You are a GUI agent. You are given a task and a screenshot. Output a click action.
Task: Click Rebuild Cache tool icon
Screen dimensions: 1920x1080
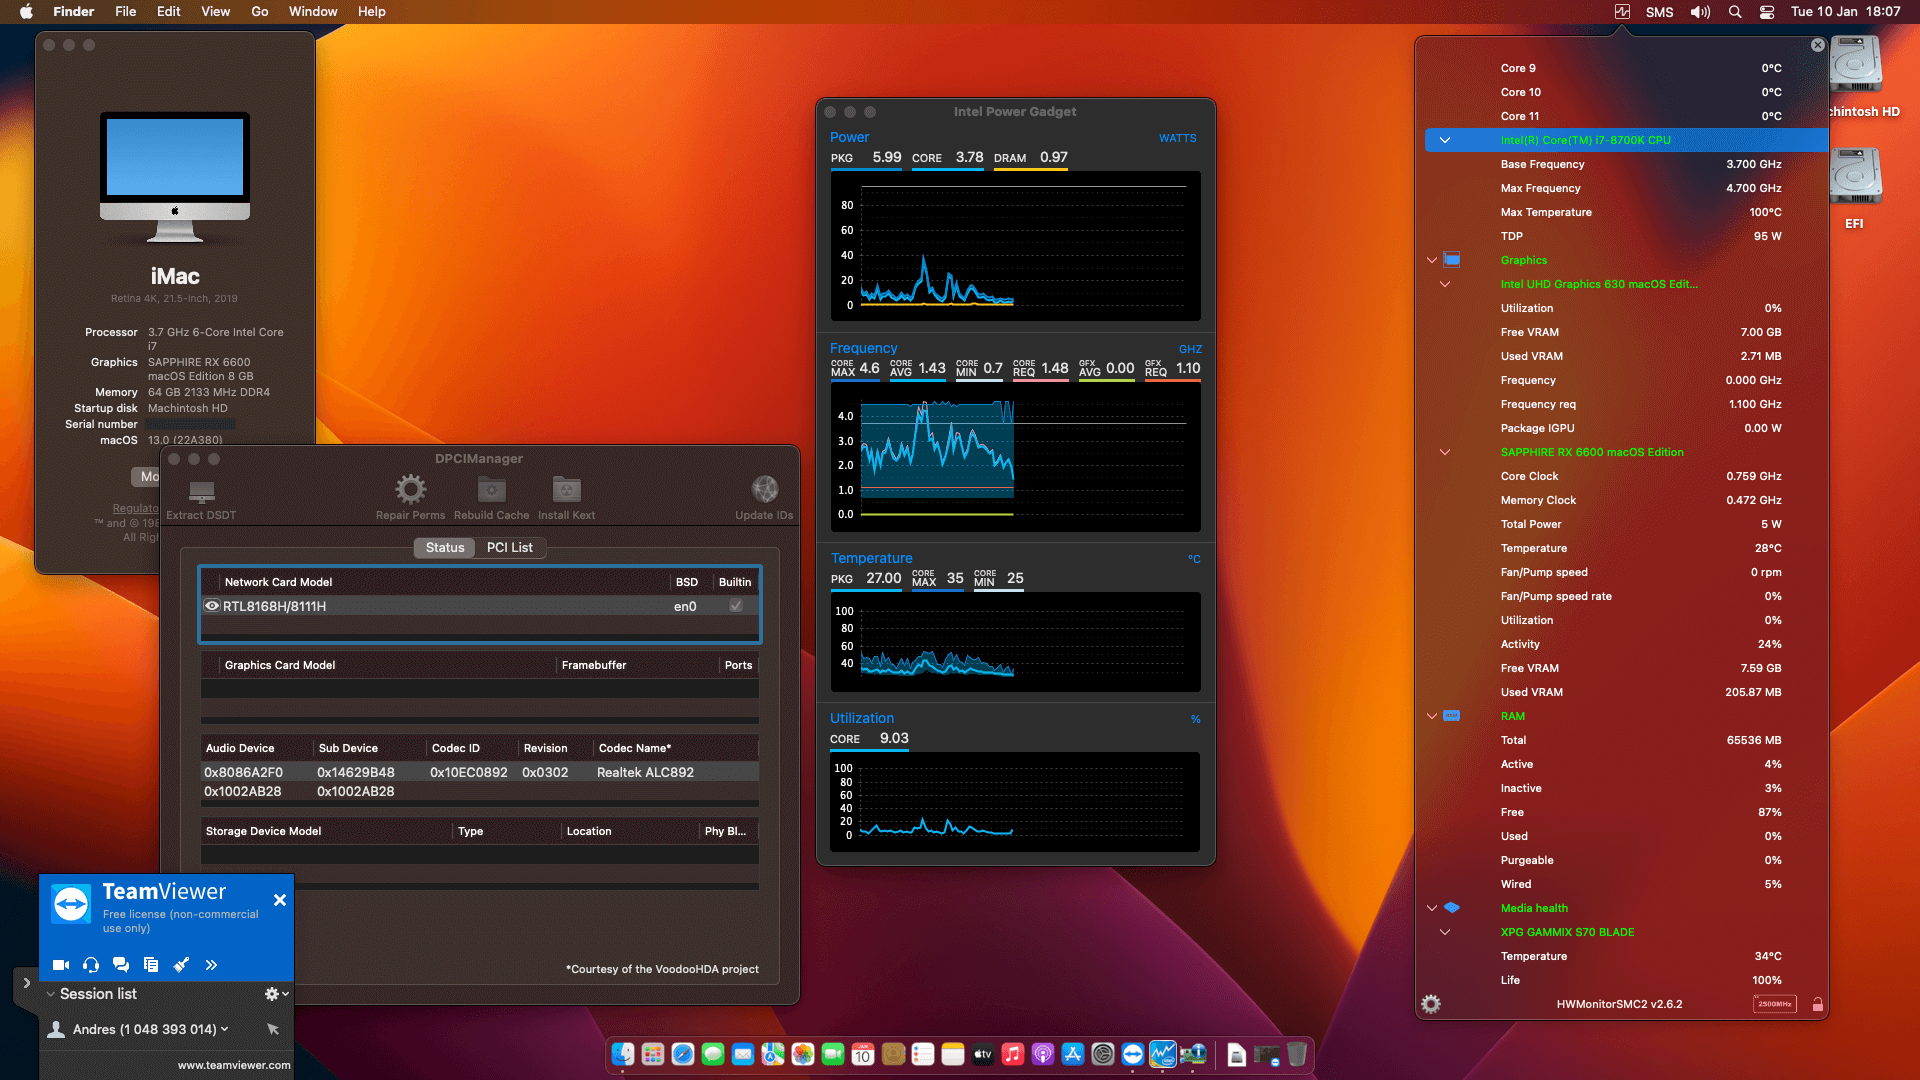pos(491,490)
